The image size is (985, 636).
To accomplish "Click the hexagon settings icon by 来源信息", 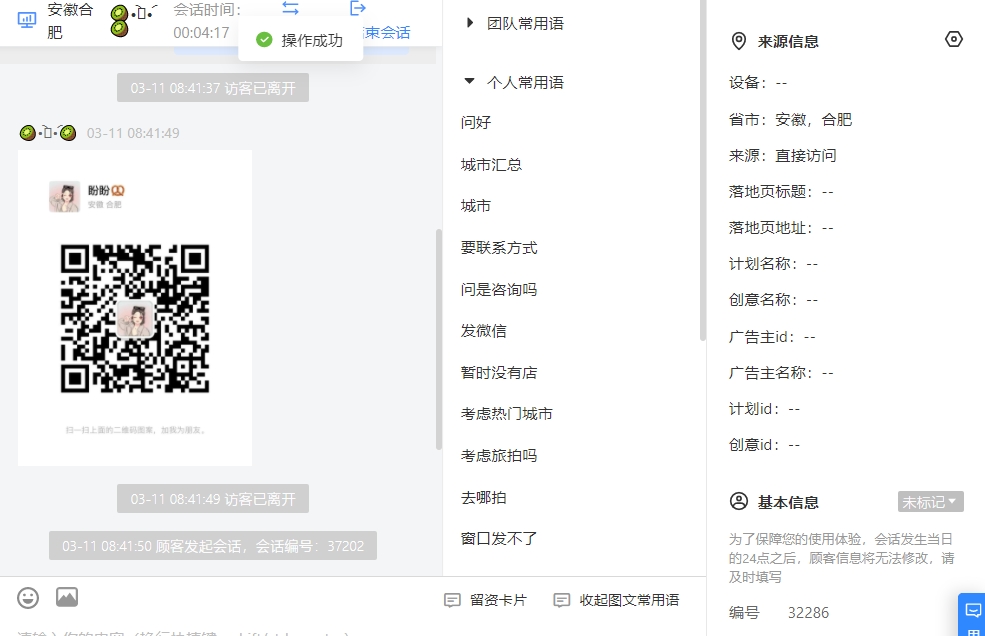I will pyautogui.click(x=954, y=40).
